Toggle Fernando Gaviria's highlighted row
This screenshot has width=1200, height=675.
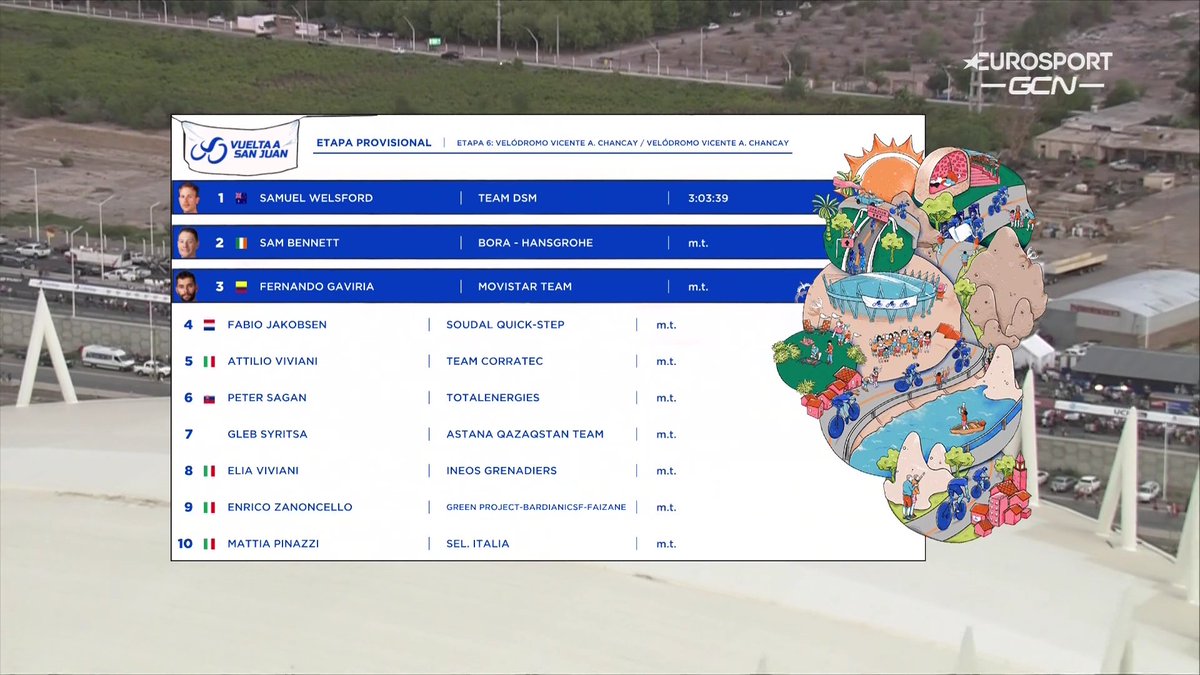pyautogui.click(x=500, y=286)
